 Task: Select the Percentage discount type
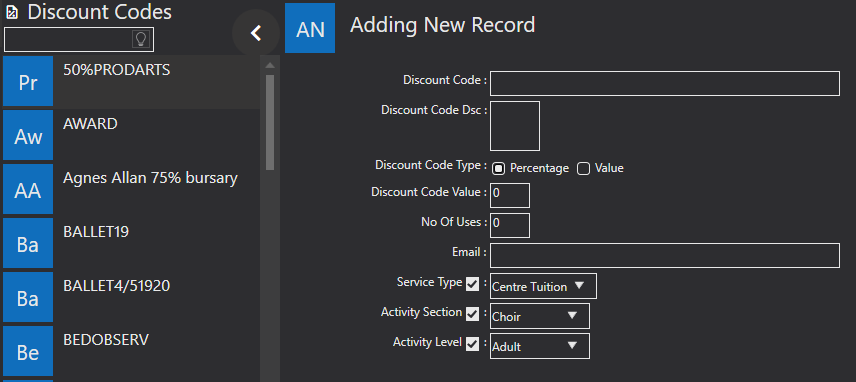tap(498, 169)
